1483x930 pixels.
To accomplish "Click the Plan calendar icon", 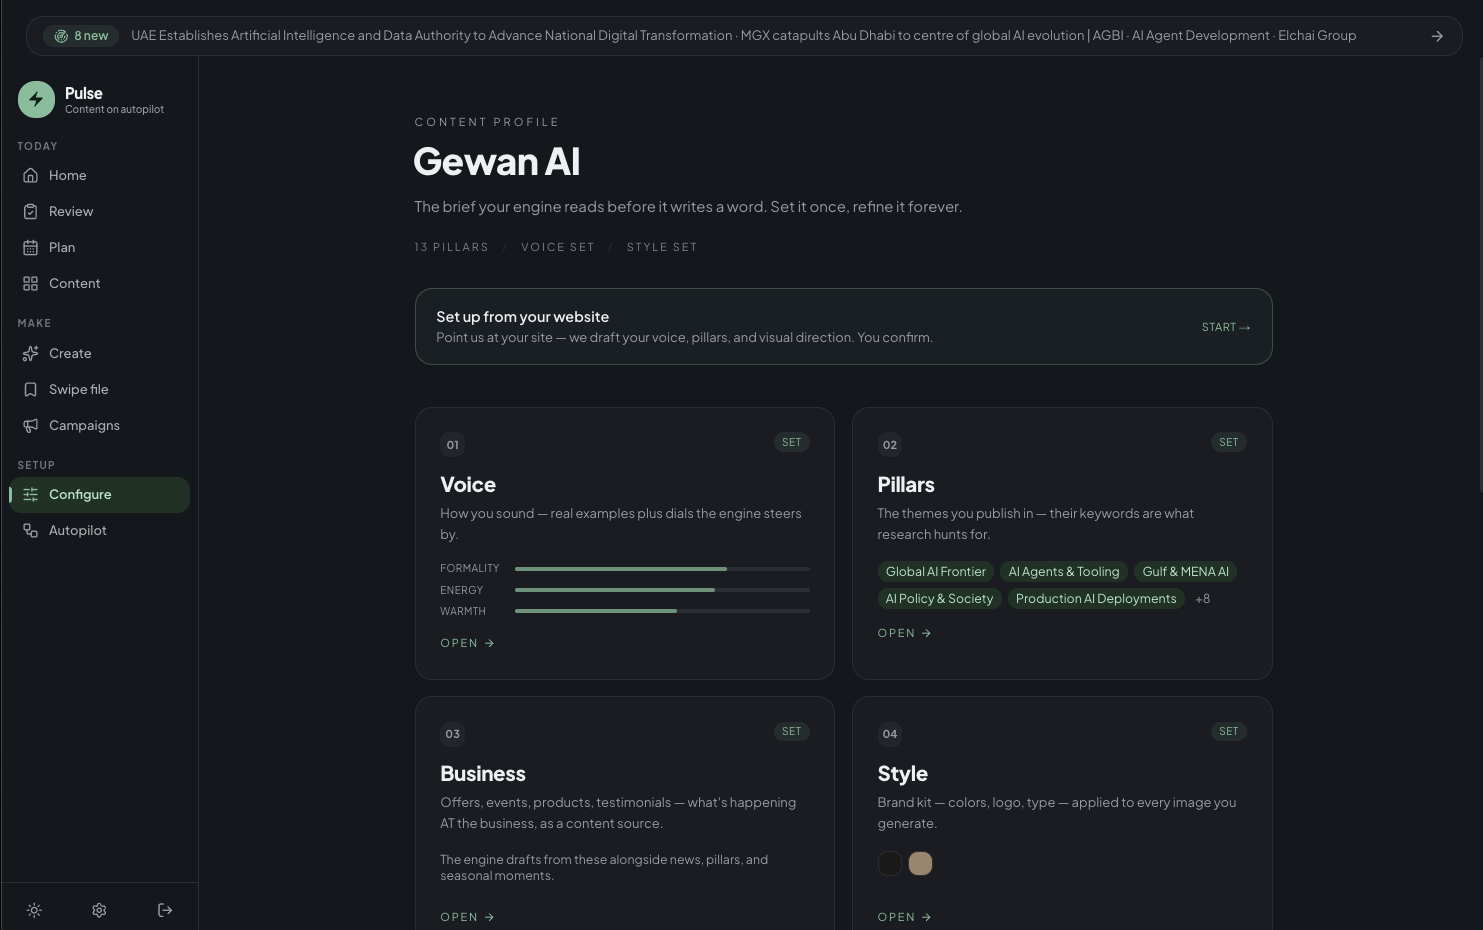I will coord(31,247).
